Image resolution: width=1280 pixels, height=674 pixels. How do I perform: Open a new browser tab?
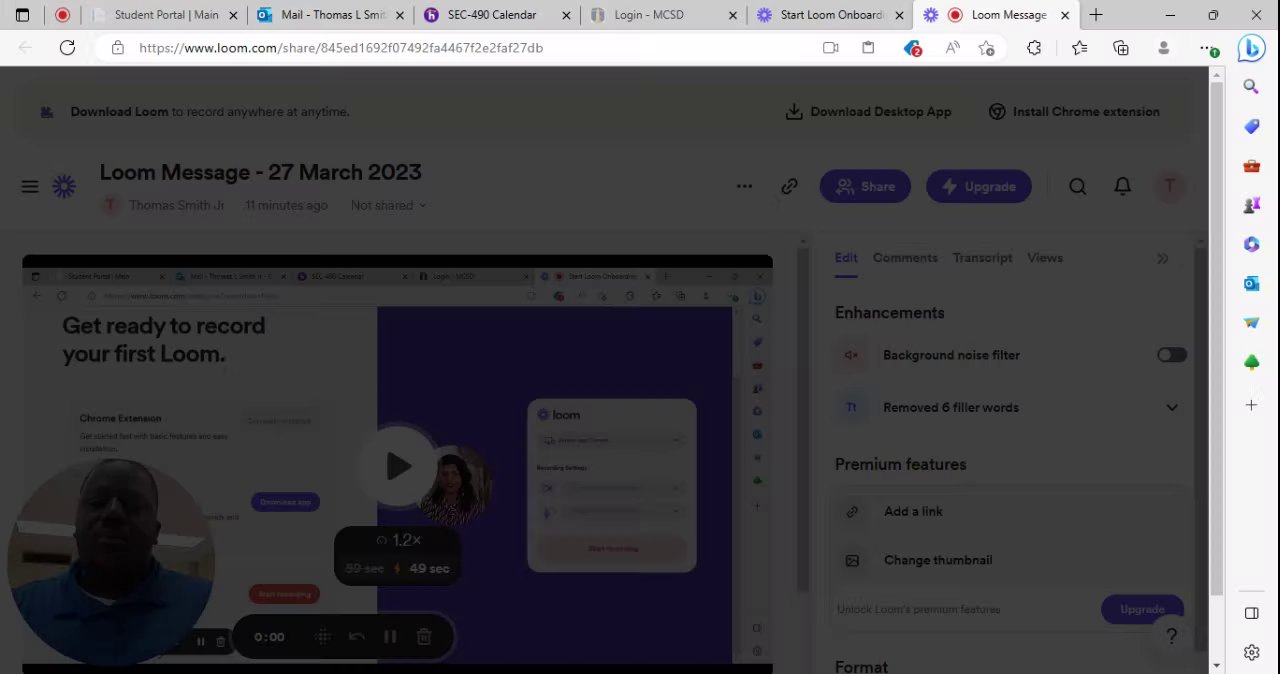pyautogui.click(x=1096, y=15)
